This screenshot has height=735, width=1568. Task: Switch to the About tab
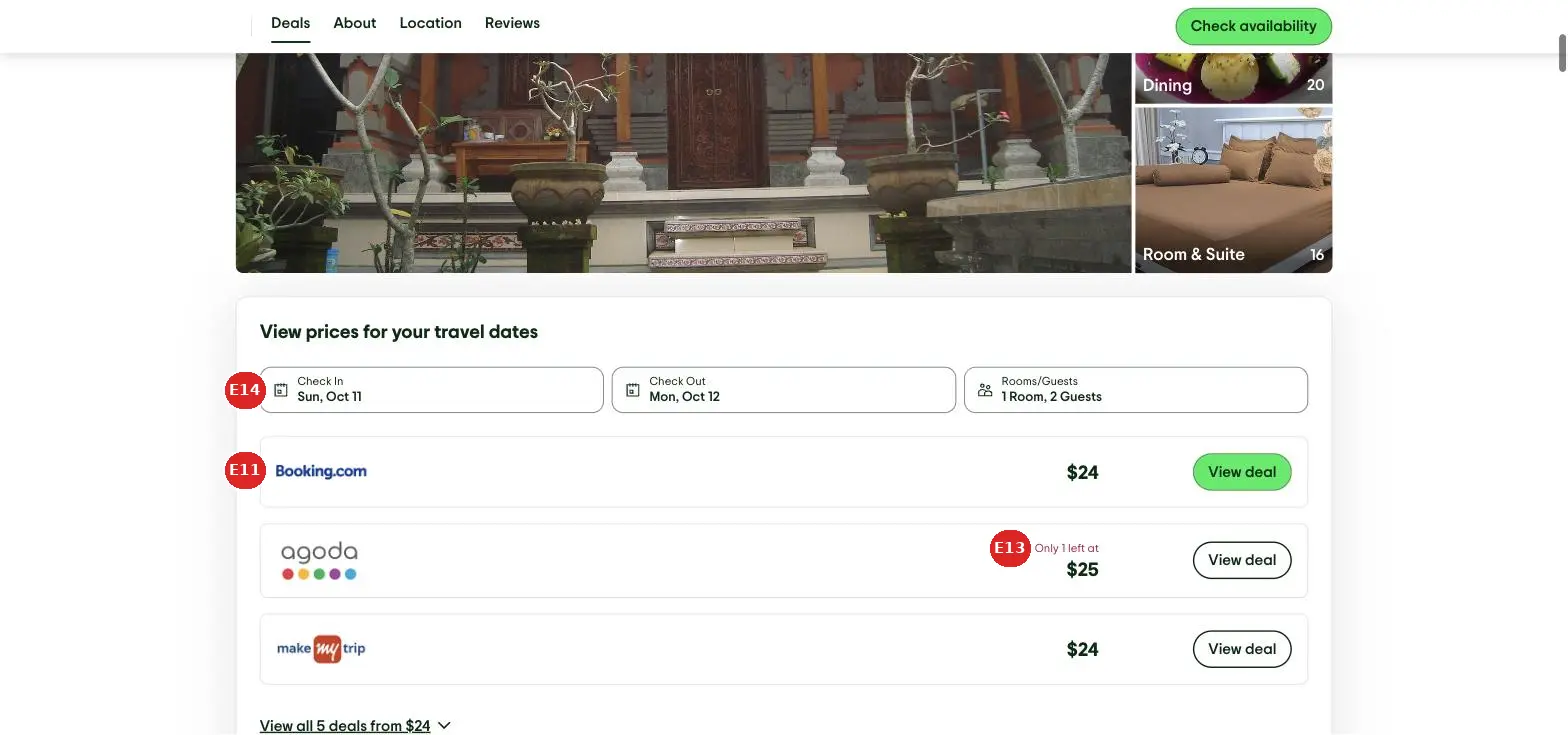tap(355, 23)
